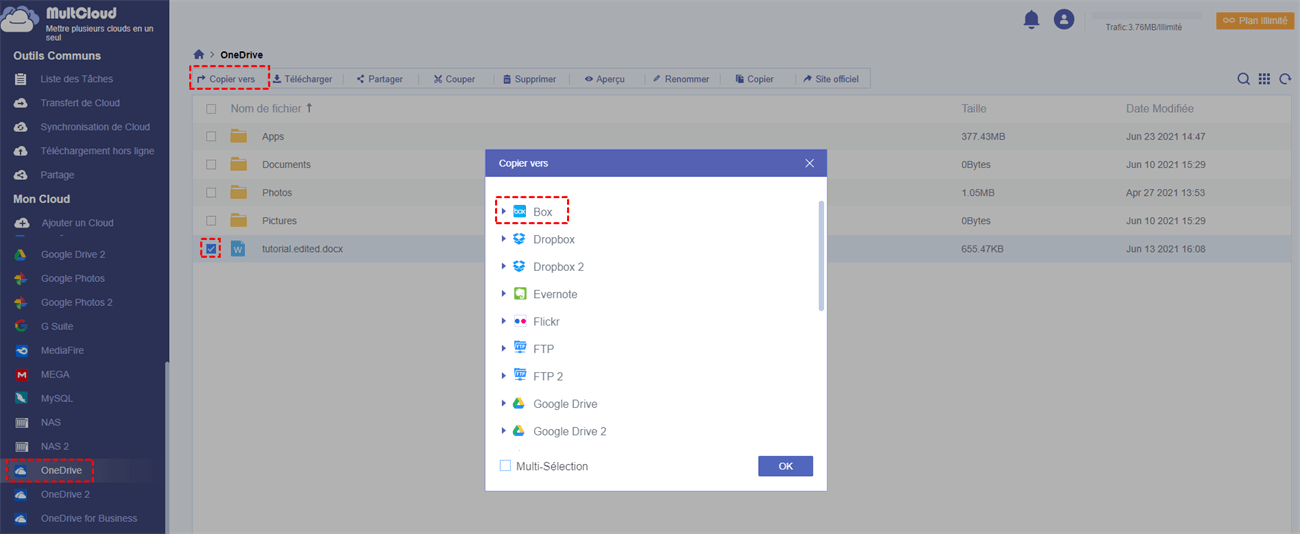Viewport: 1300px width, 534px height.
Task: Click Partager toolbar button
Action: coord(380,79)
